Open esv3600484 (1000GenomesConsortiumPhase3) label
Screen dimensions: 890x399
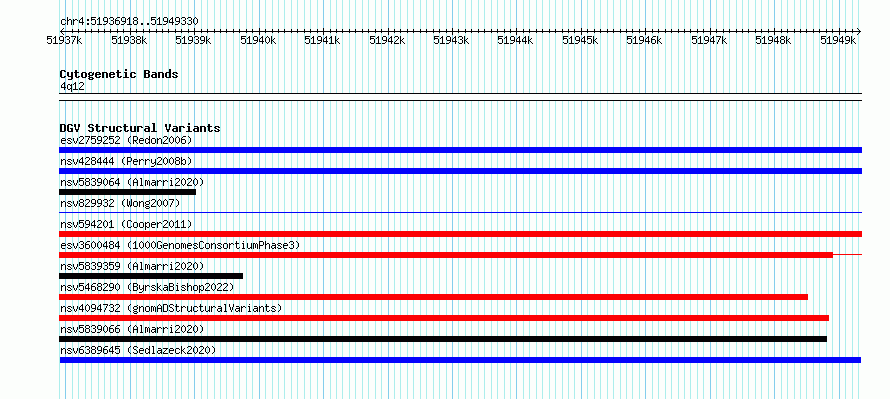coord(180,245)
